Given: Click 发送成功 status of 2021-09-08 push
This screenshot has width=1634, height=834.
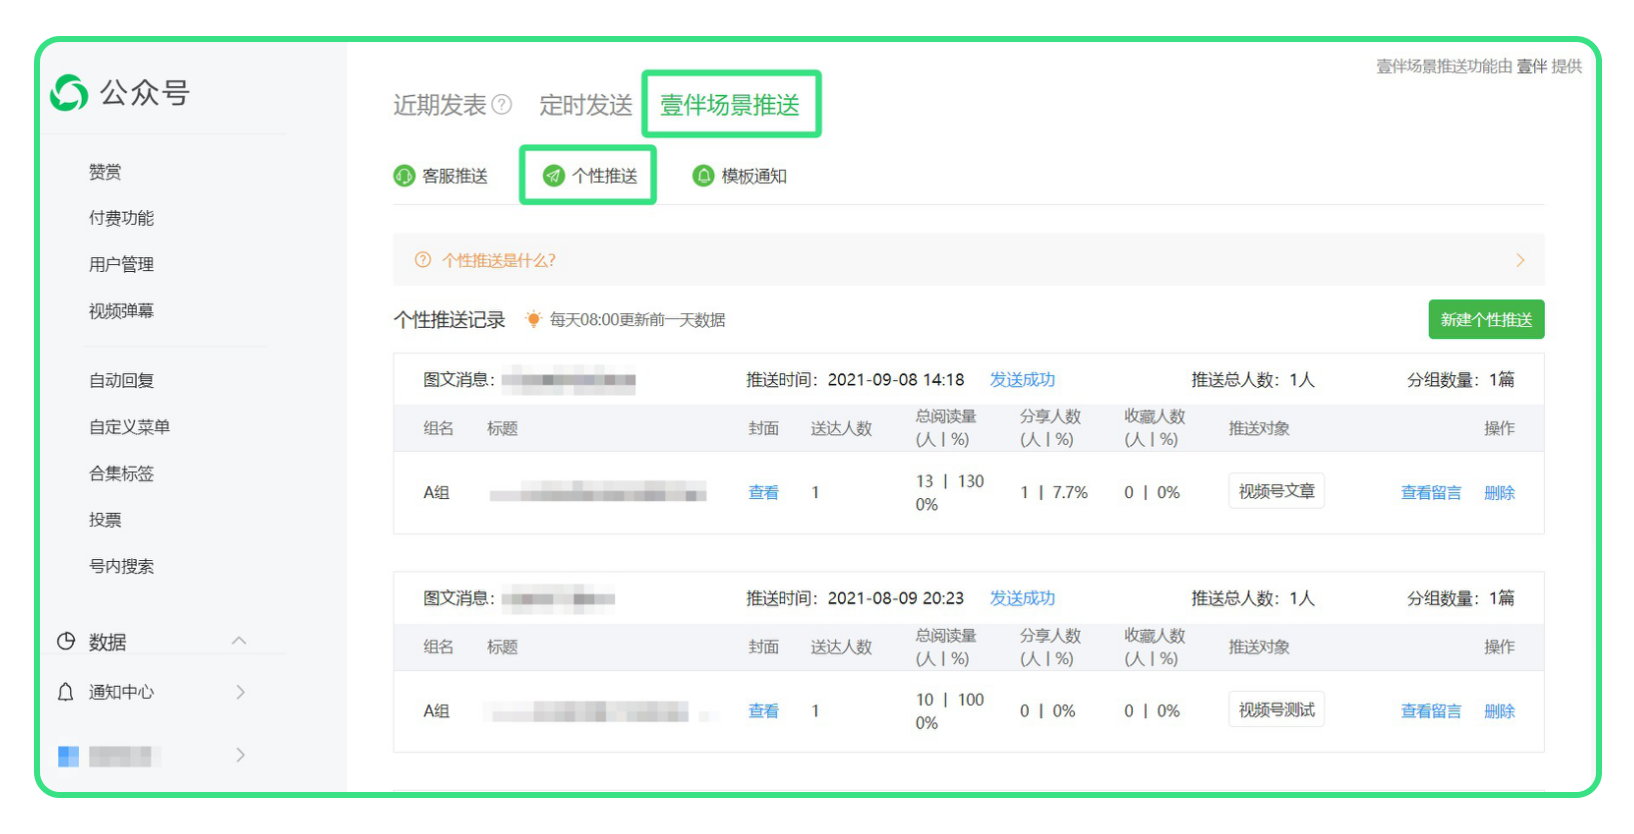Looking at the screenshot, I should pyautogui.click(x=1022, y=380).
